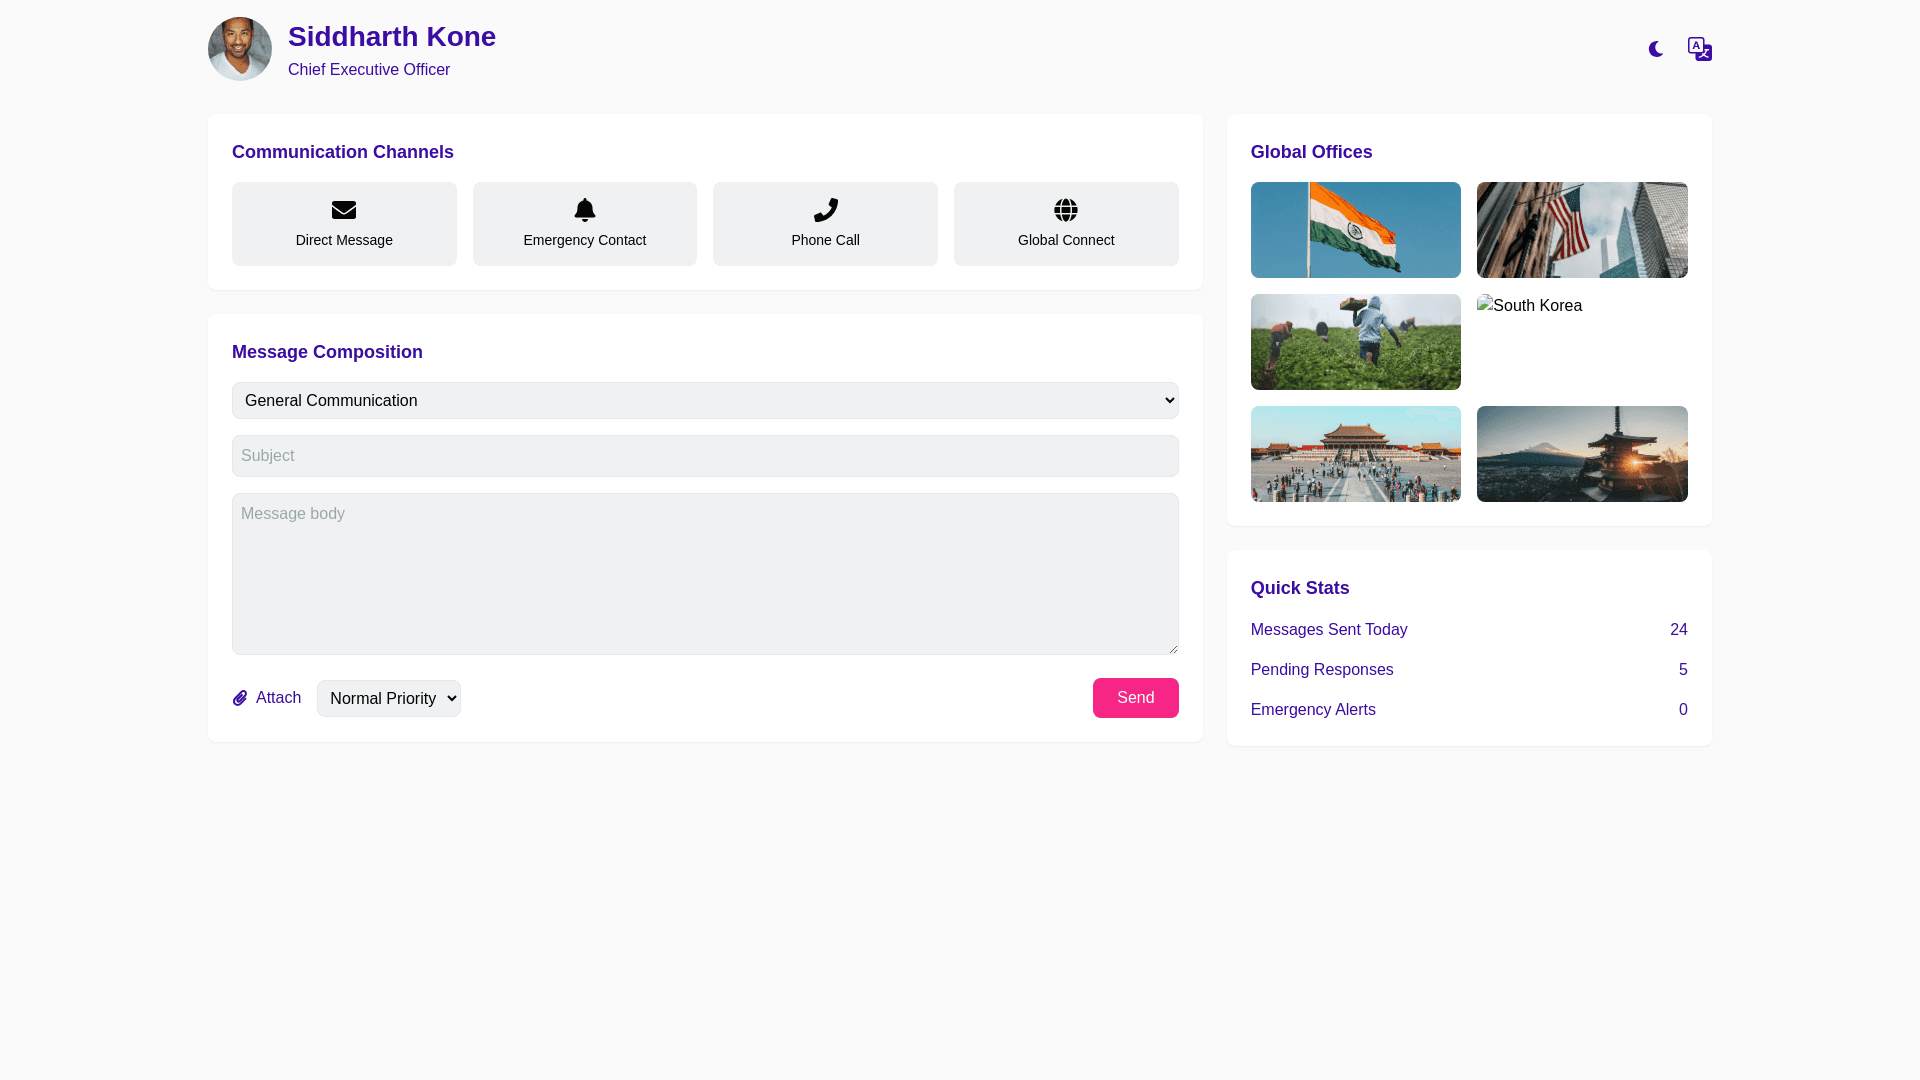This screenshot has width=1920, height=1080.
Task: Click the Attach link text
Action: [x=278, y=698]
